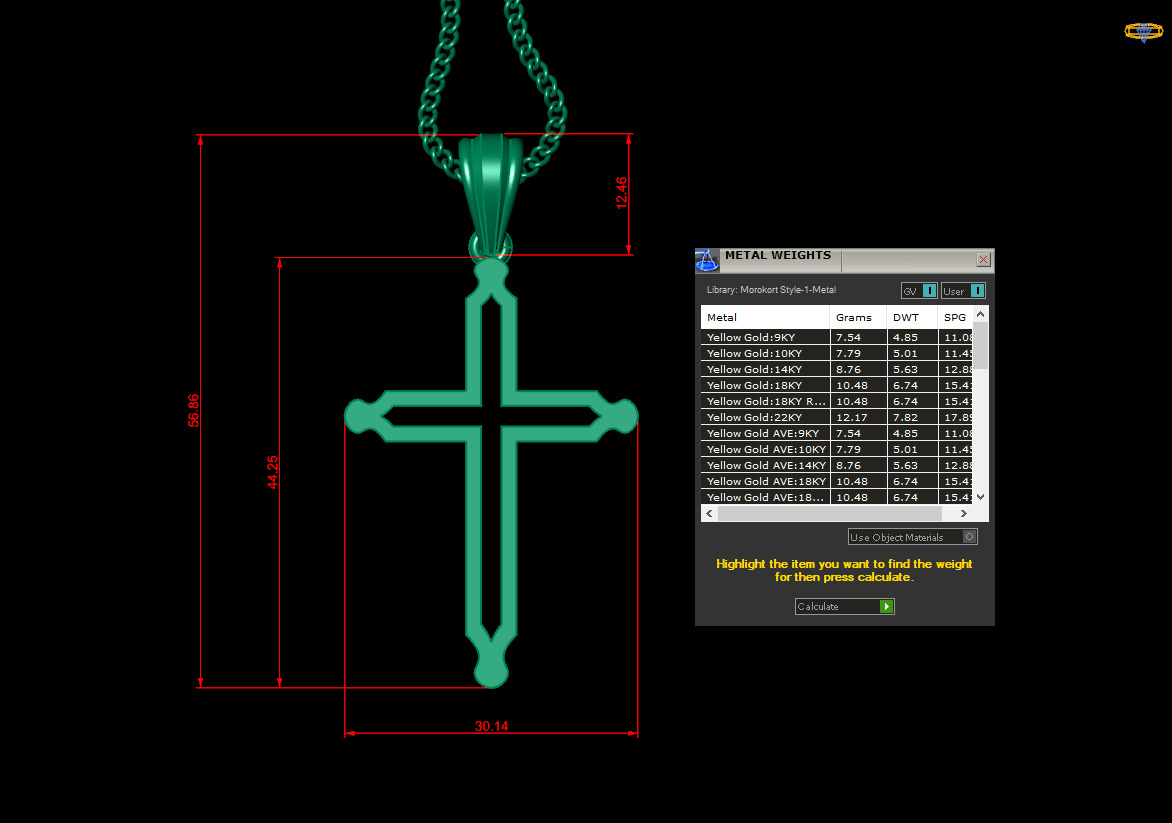Select the Yellow Gold:22KY row
This screenshot has width=1172, height=823.
pyautogui.click(x=836, y=417)
